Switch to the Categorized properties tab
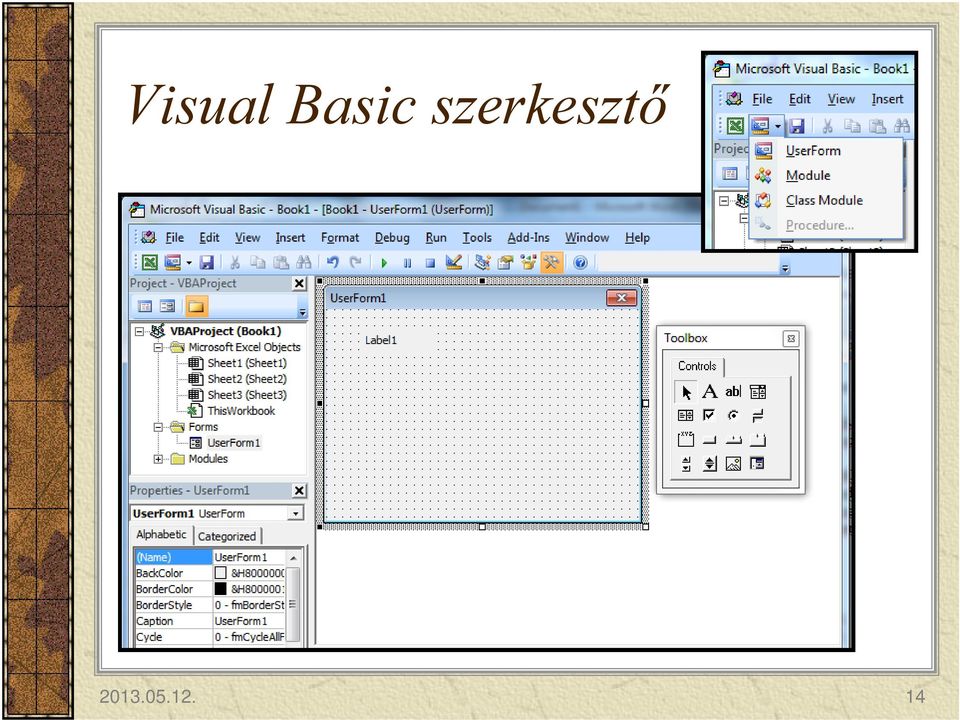The width and height of the screenshot is (960, 720). (x=227, y=536)
